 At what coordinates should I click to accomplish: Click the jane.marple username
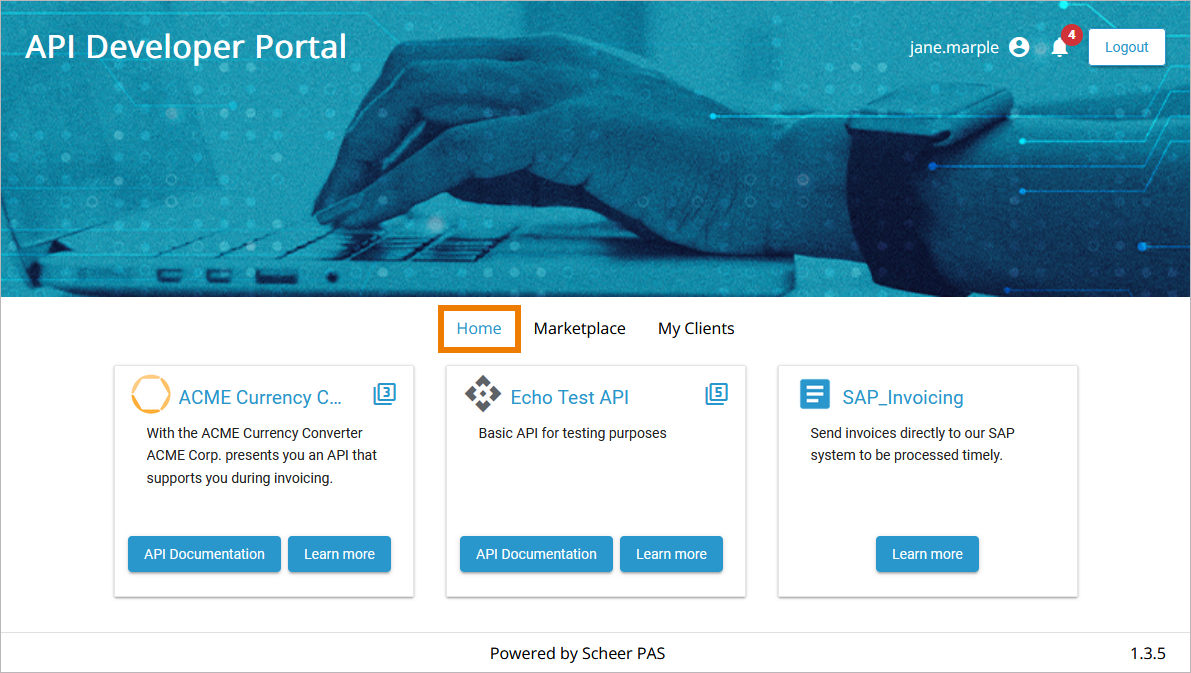[954, 47]
